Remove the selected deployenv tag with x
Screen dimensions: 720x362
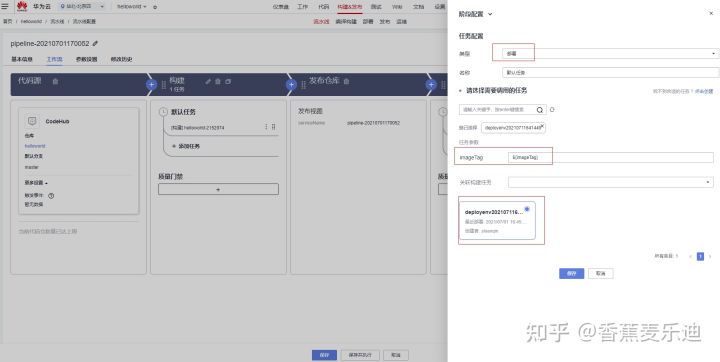pos(542,125)
